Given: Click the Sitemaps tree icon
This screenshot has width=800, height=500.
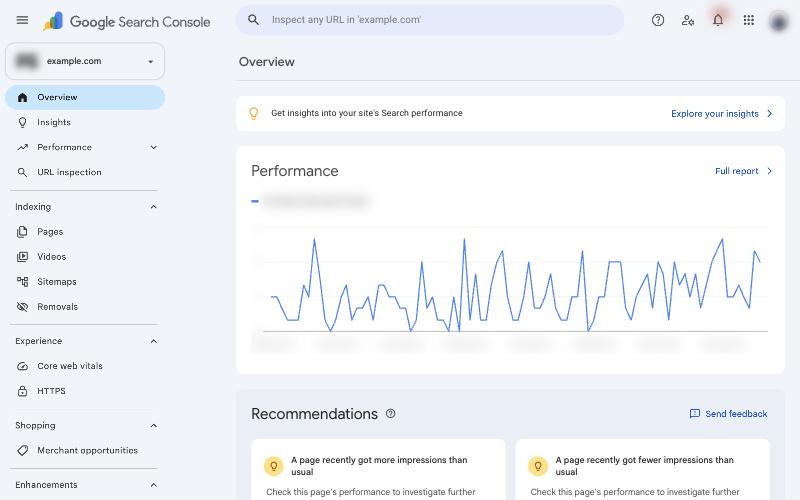Looking at the screenshot, I should click(22, 282).
